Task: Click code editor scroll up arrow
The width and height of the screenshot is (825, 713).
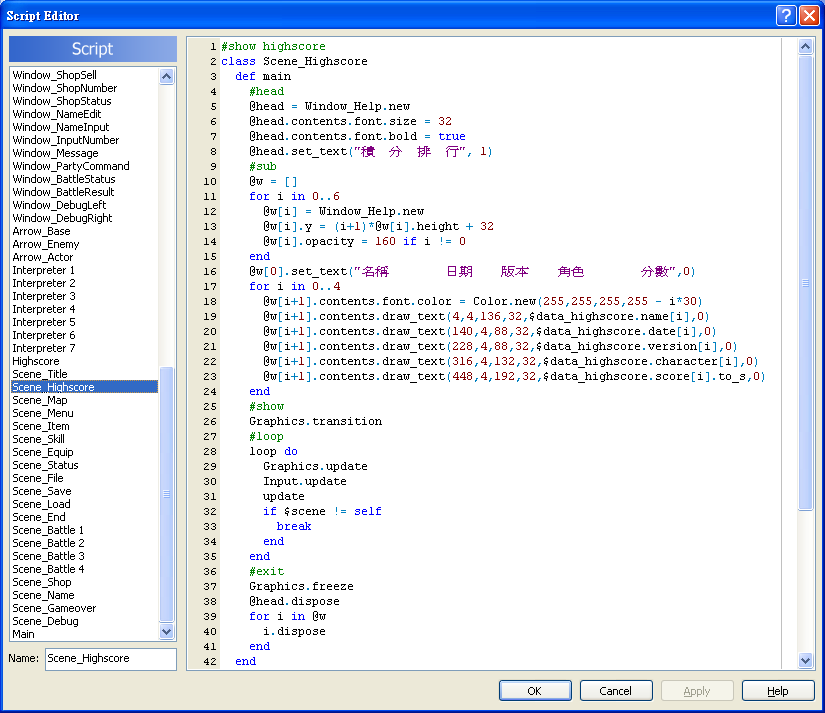Action: coord(805,46)
